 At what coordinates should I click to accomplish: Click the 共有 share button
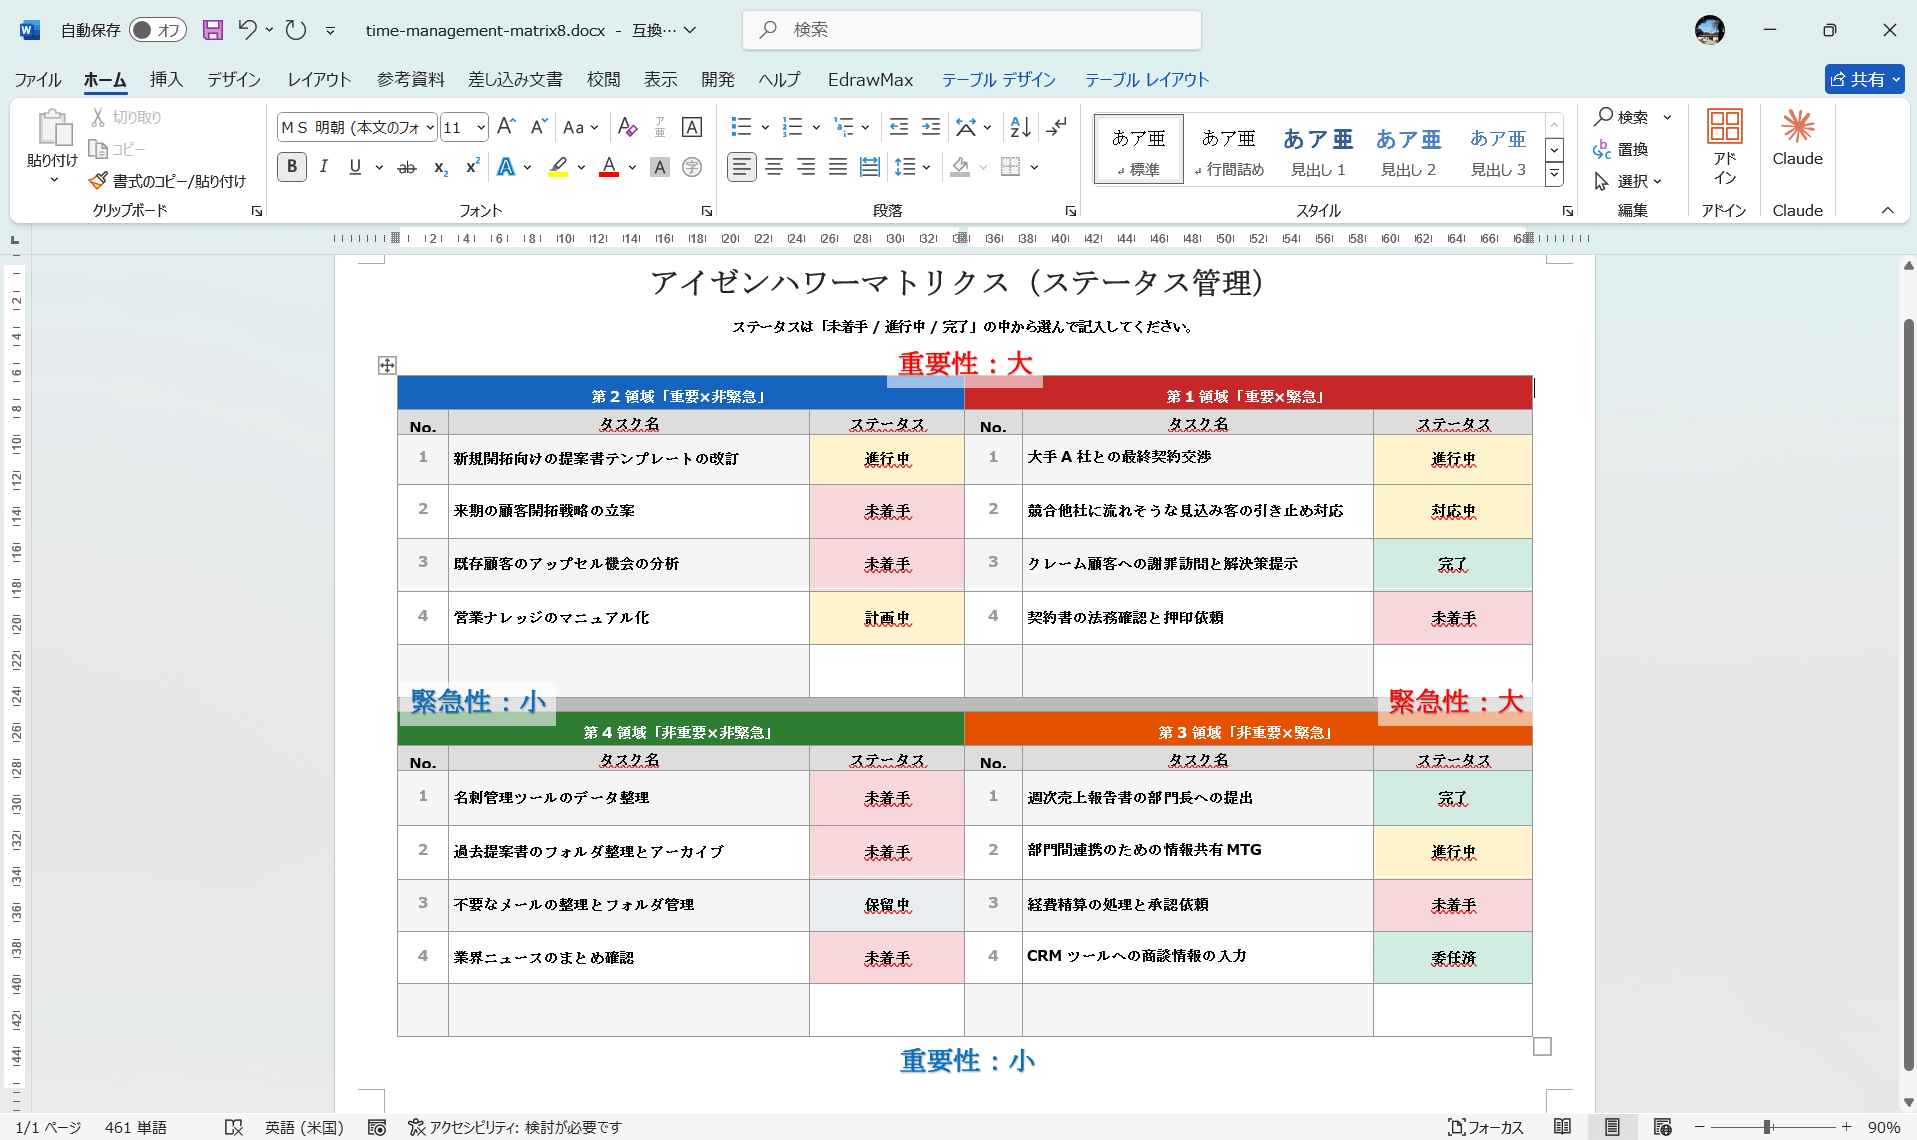(1864, 79)
